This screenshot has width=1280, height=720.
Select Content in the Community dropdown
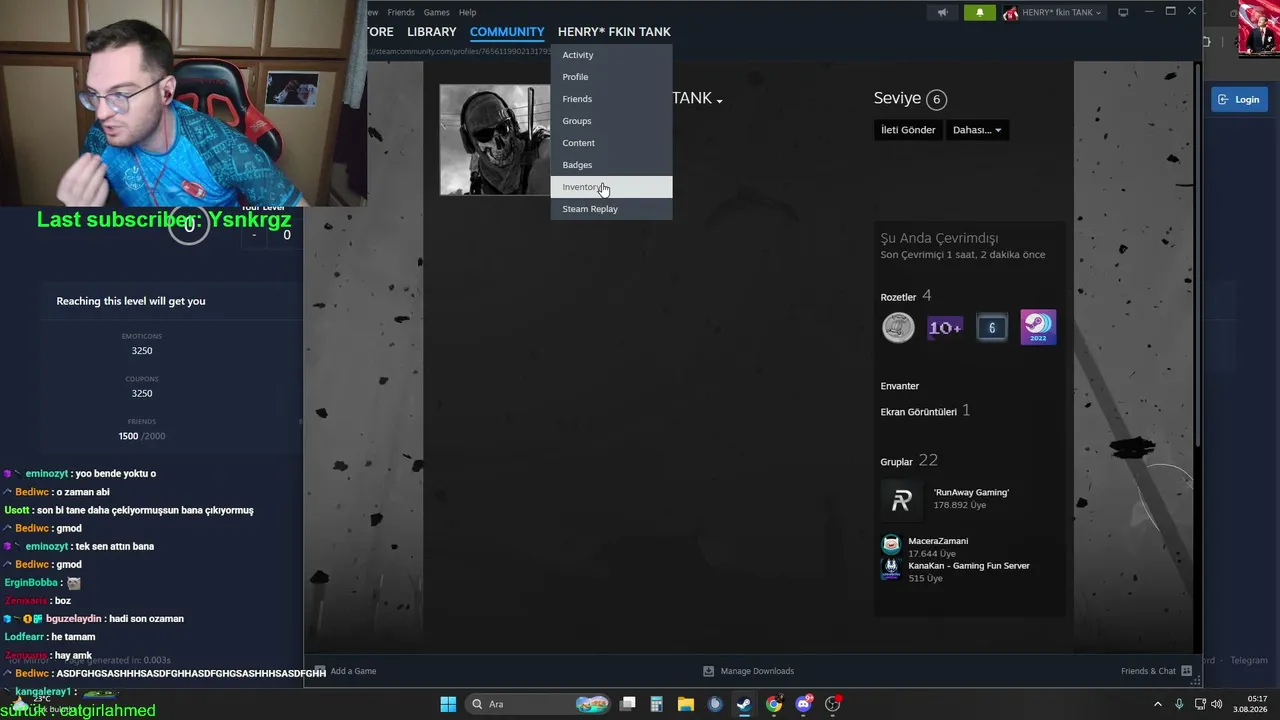coord(611,143)
